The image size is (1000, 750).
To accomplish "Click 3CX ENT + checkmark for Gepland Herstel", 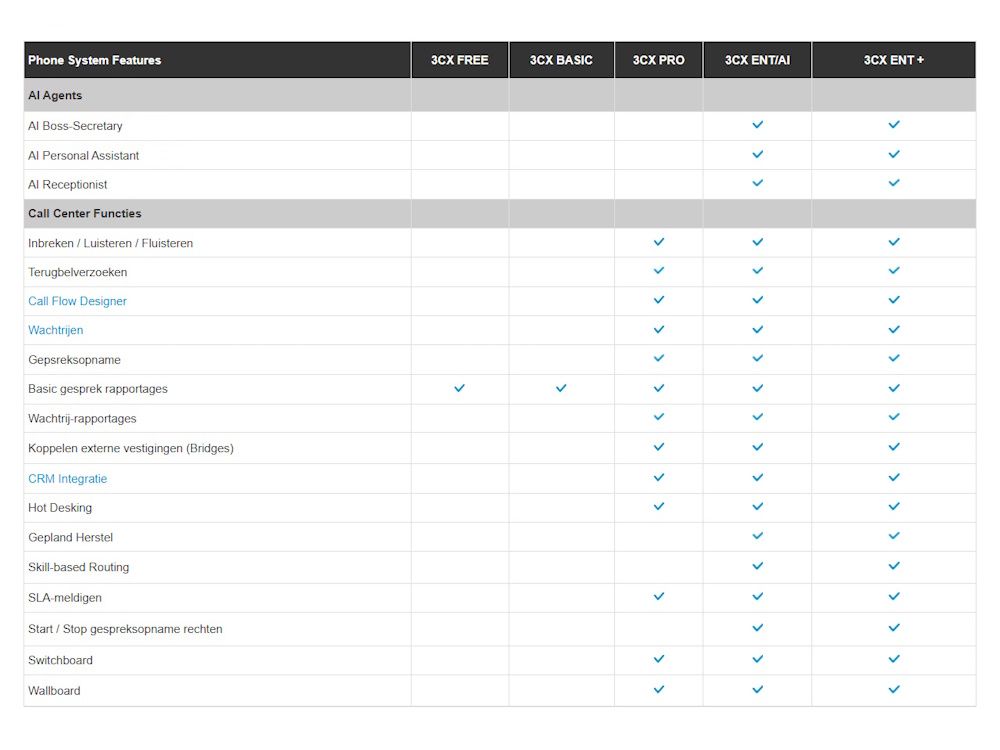I will [x=894, y=536].
